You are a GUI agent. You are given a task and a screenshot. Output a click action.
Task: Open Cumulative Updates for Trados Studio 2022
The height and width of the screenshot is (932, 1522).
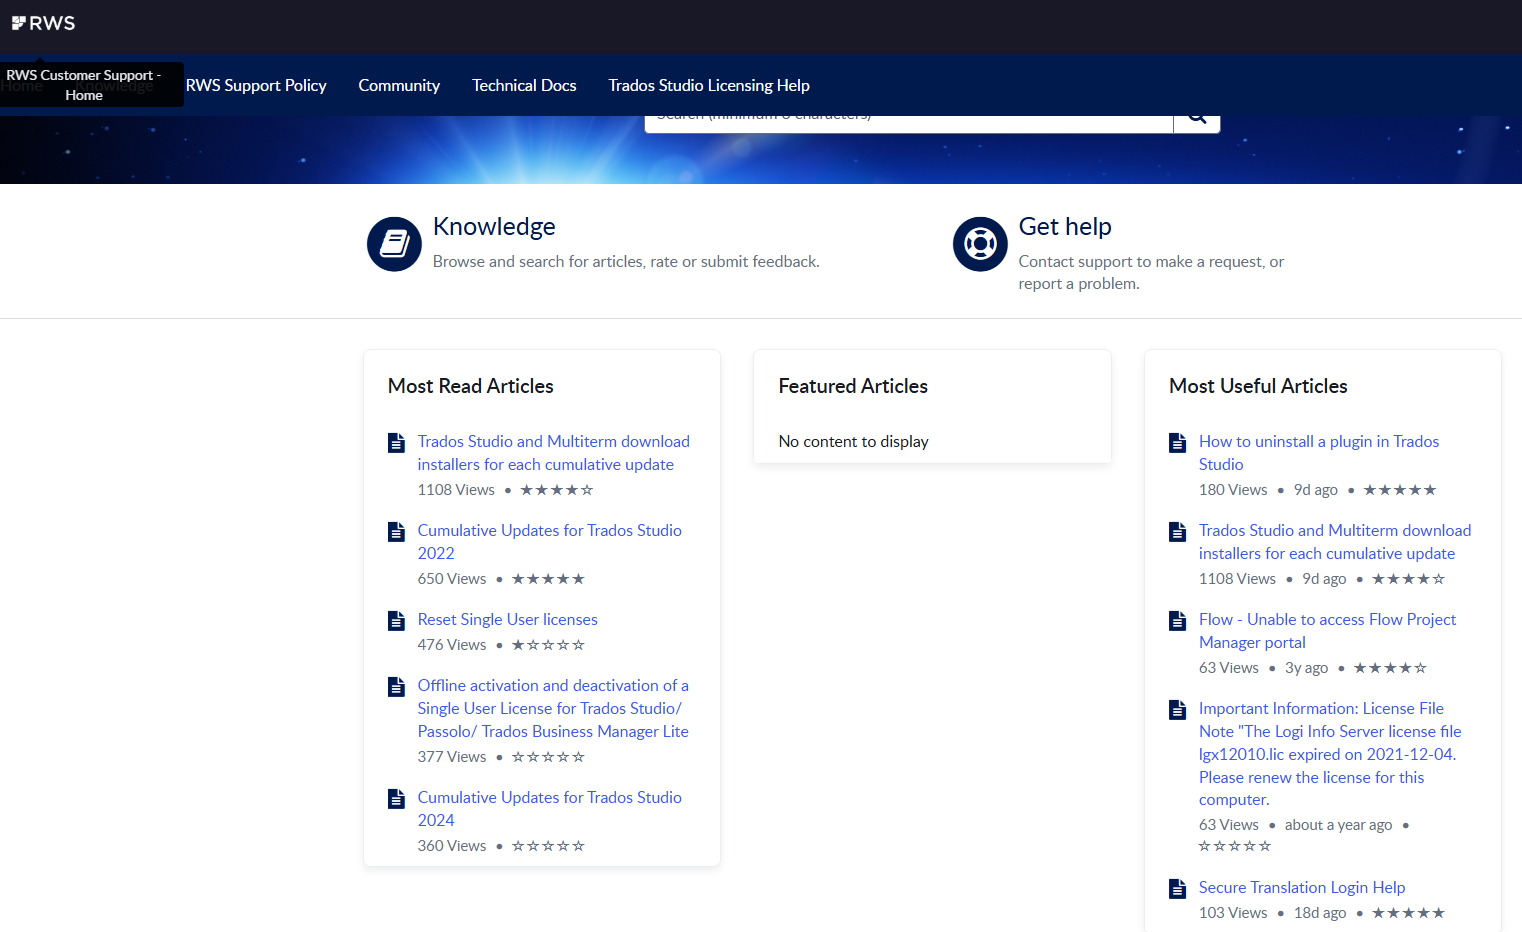550,542
